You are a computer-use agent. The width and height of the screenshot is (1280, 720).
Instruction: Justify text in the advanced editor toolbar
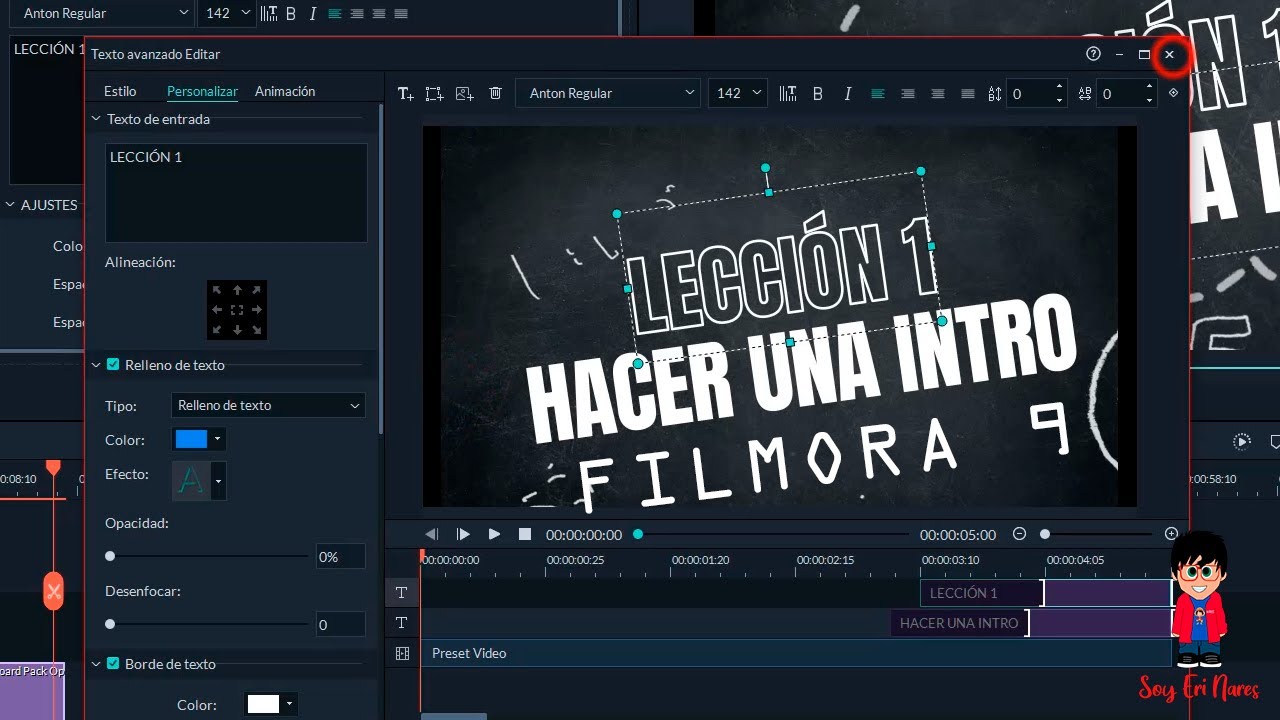point(968,93)
